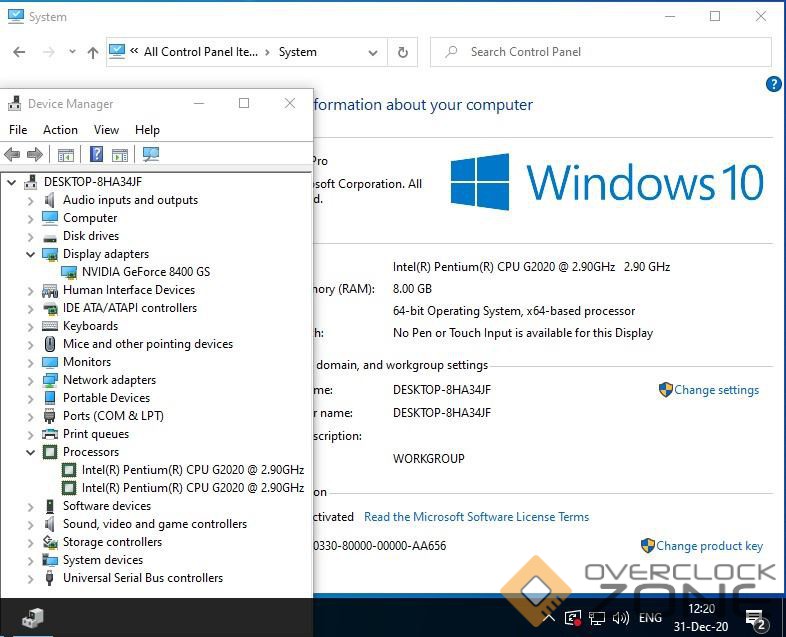Expand the Disk drives category
The image size is (786, 637).
[x=31, y=236]
